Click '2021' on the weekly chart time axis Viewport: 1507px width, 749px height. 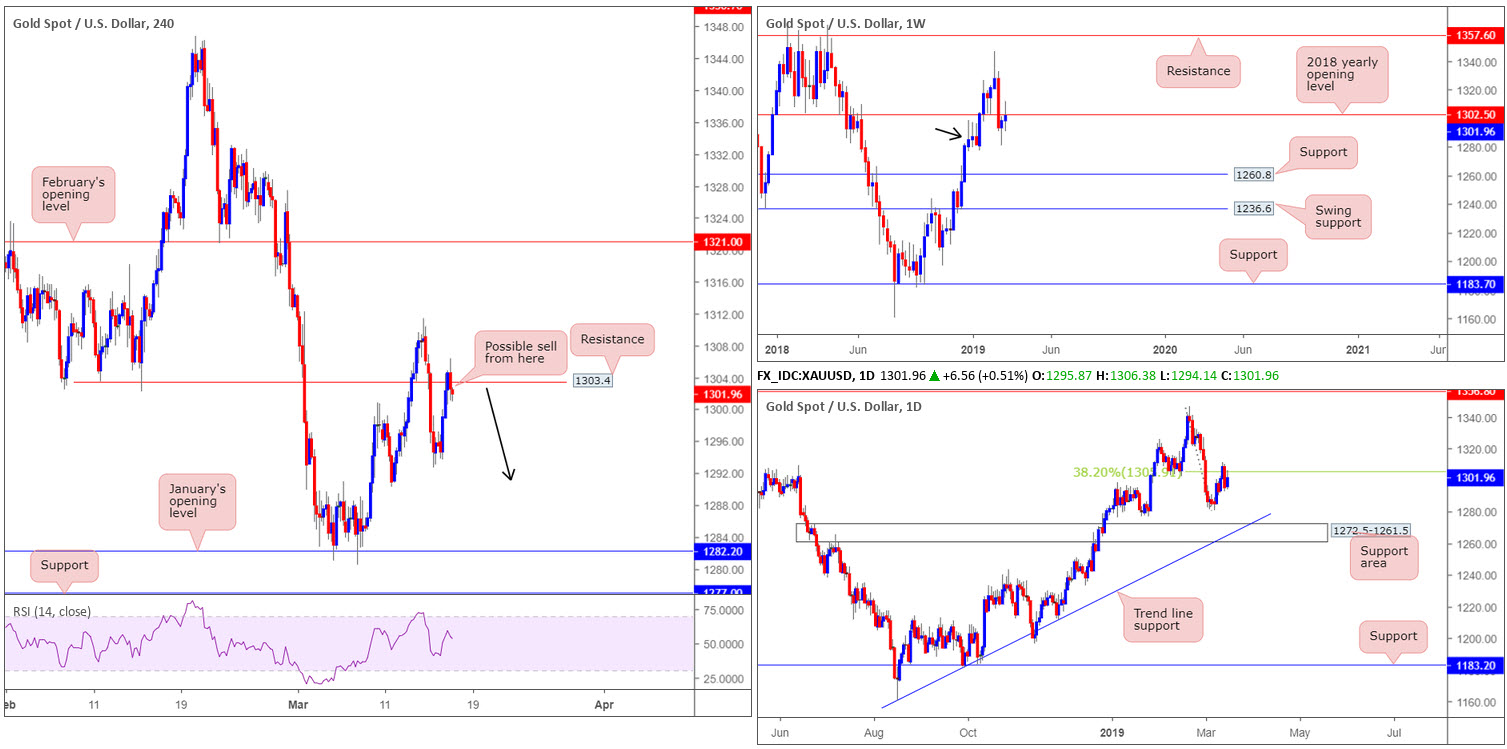coord(1358,350)
